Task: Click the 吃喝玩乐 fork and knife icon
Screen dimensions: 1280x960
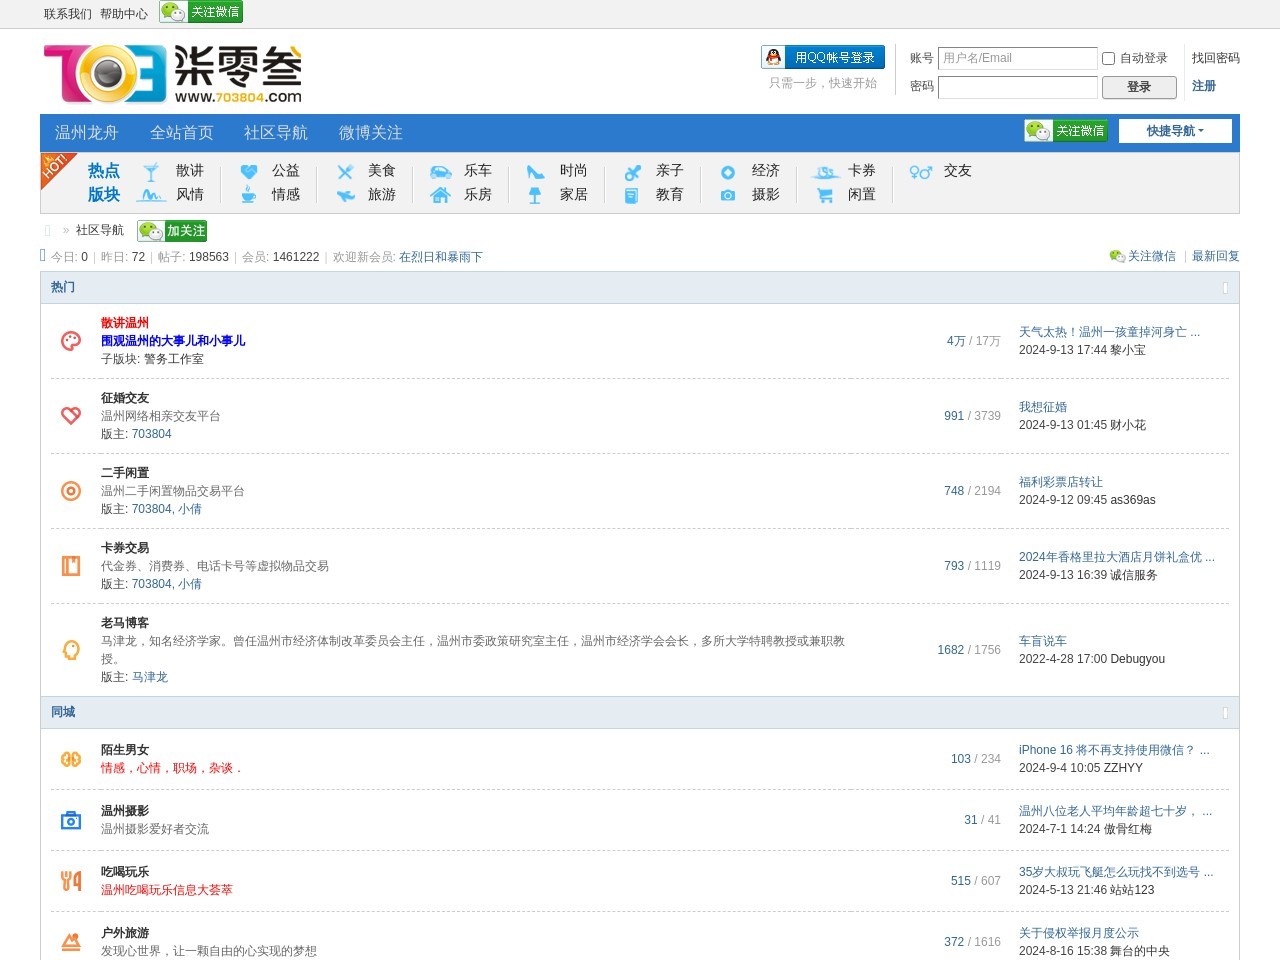Action: coord(71,881)
